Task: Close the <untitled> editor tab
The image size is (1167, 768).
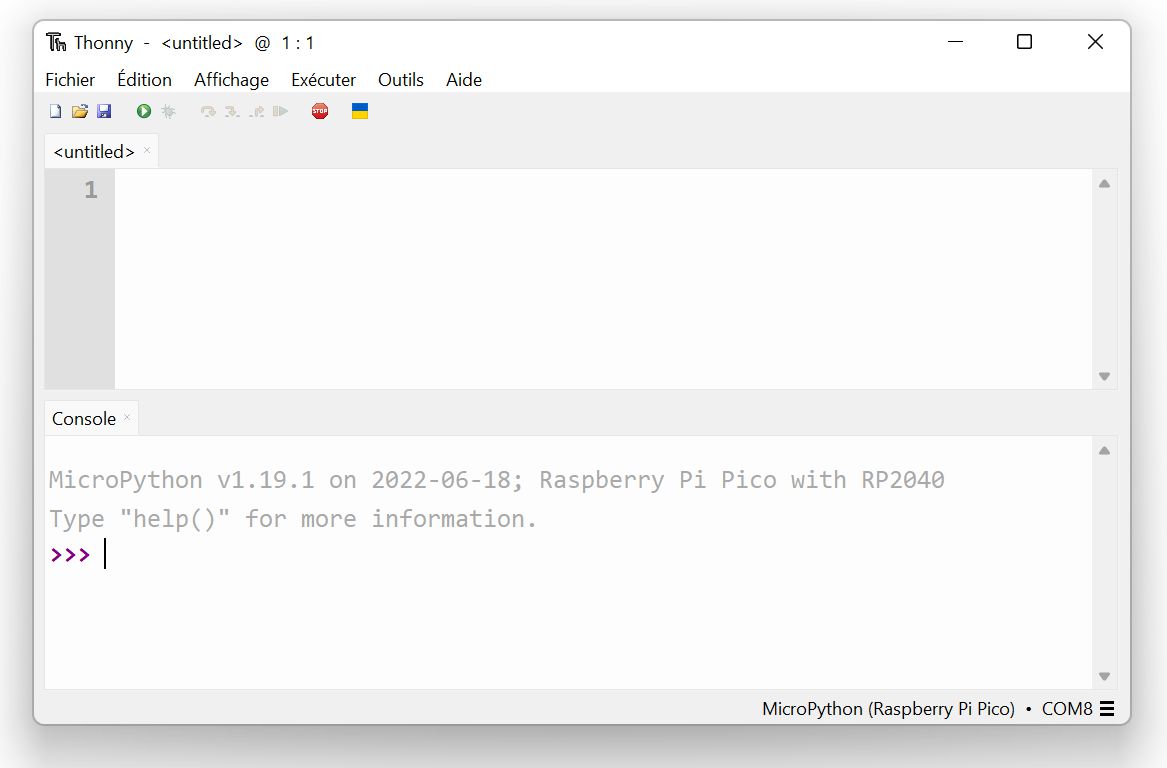Action: 147,150
